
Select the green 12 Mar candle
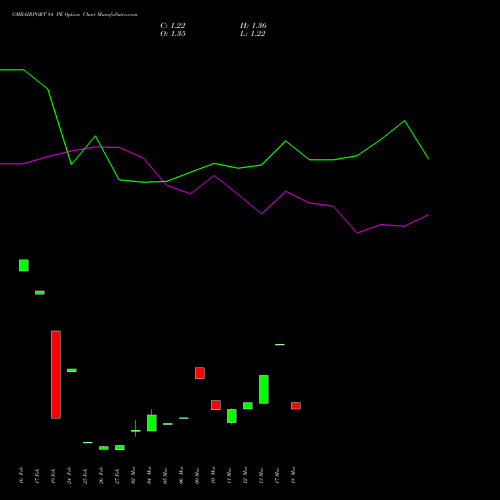pos(248,406)
